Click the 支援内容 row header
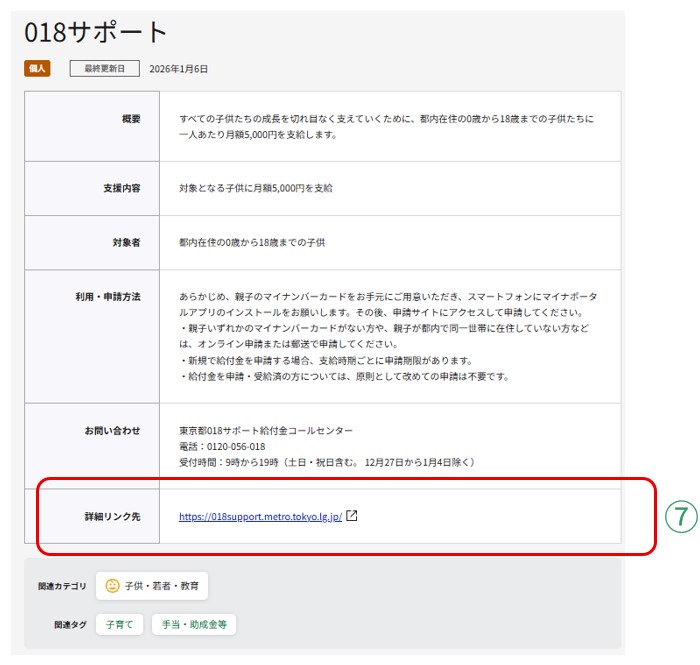The height and width of the screenshot is (665, 700). pyautogui.click(x=121, y=188)
